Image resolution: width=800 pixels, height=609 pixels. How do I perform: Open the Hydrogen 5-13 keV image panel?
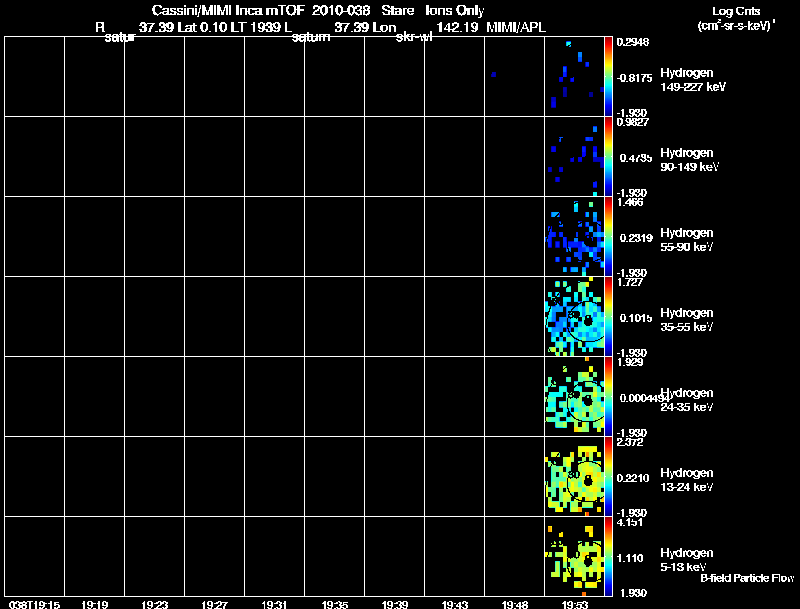(574, 557)
